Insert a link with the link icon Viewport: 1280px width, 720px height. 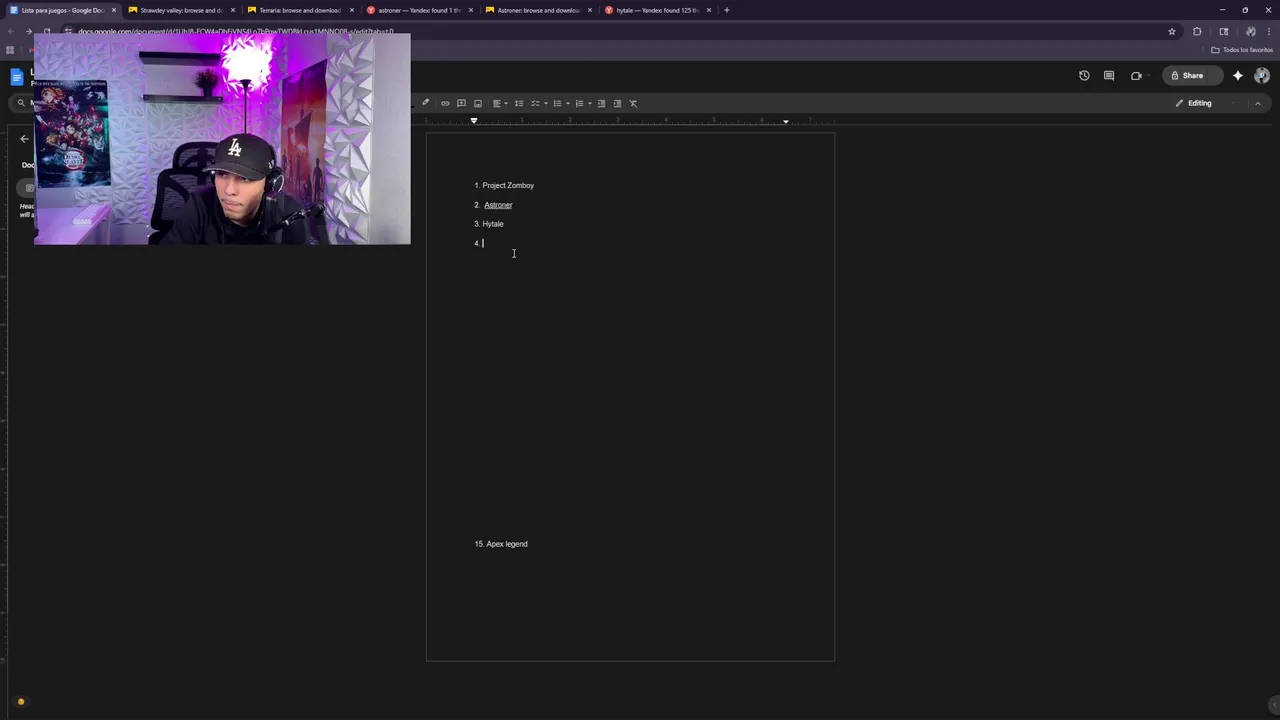click(445, 103)
